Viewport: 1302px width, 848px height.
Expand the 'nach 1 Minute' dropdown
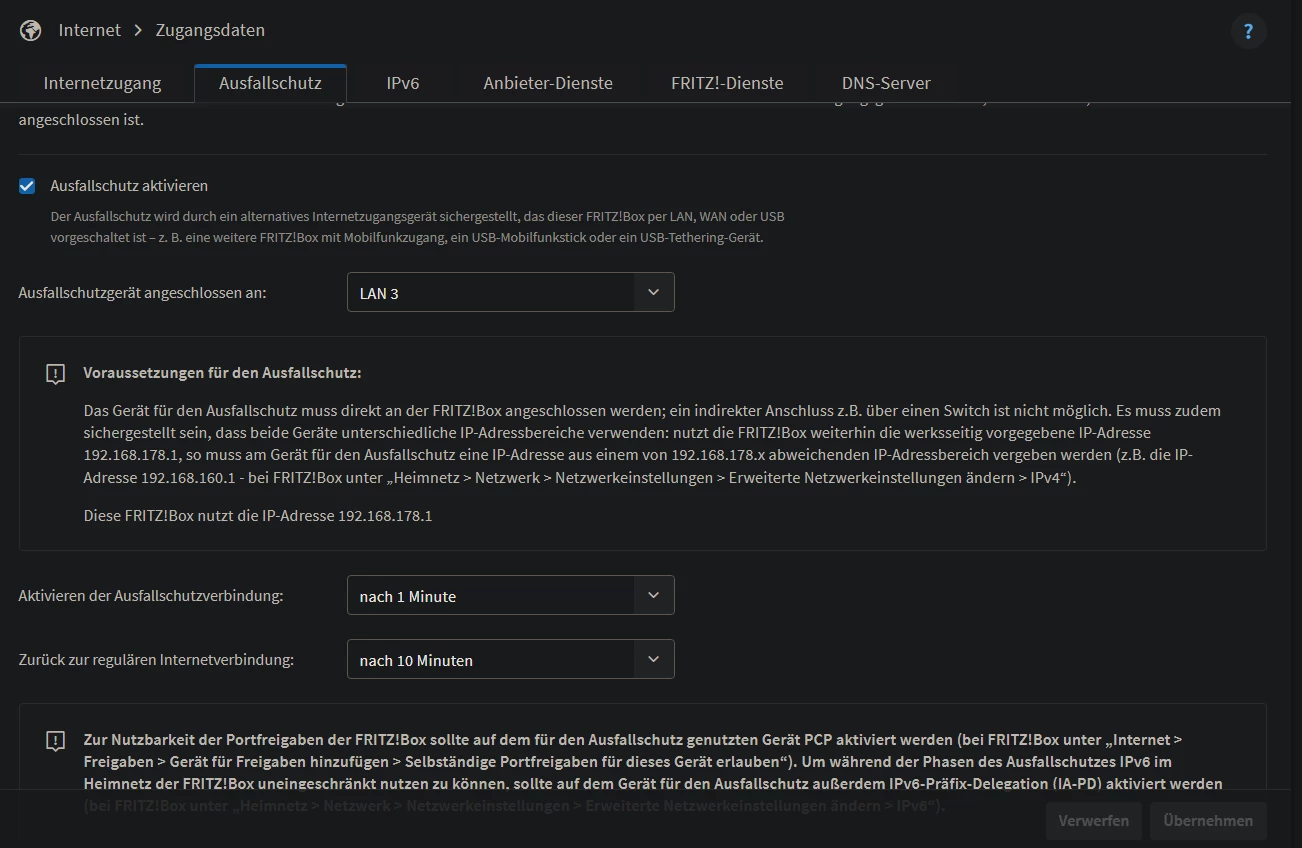point(510,596)
